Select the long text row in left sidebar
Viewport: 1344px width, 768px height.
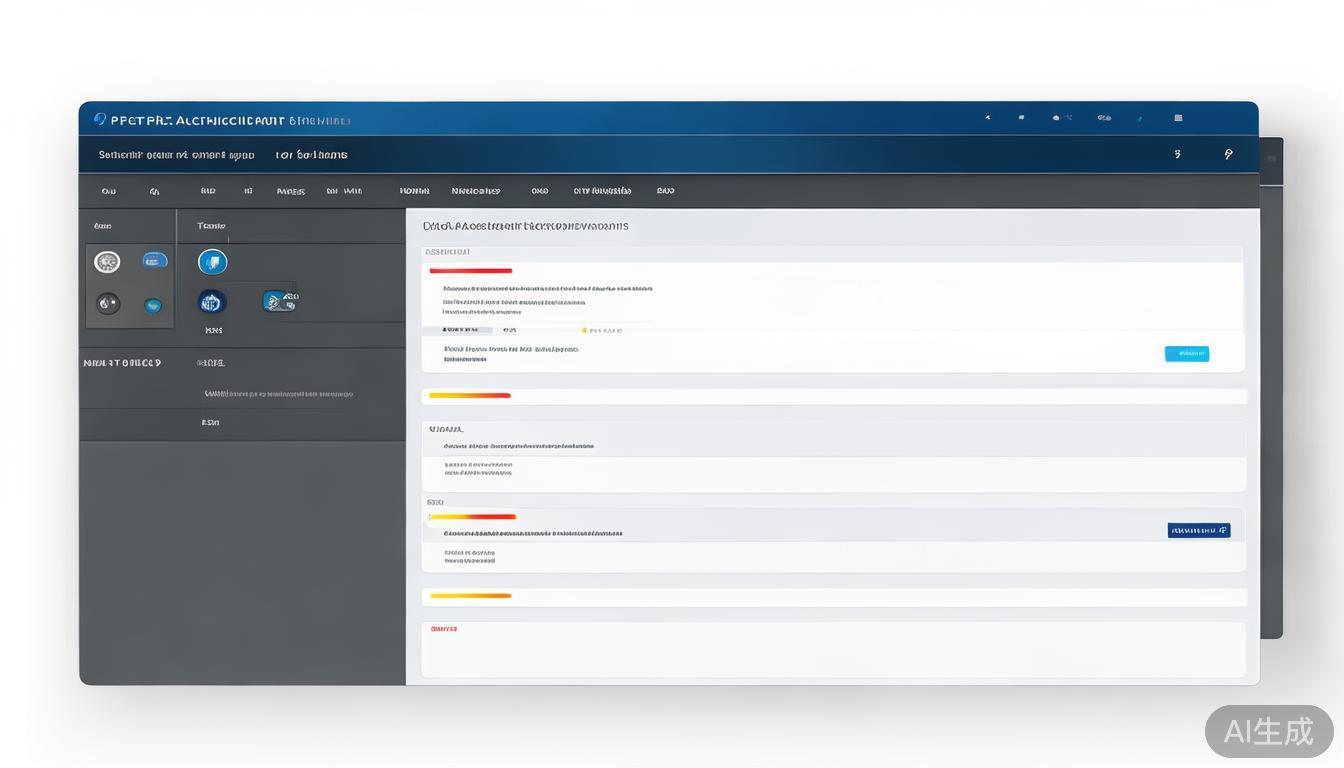coord(278,394)
